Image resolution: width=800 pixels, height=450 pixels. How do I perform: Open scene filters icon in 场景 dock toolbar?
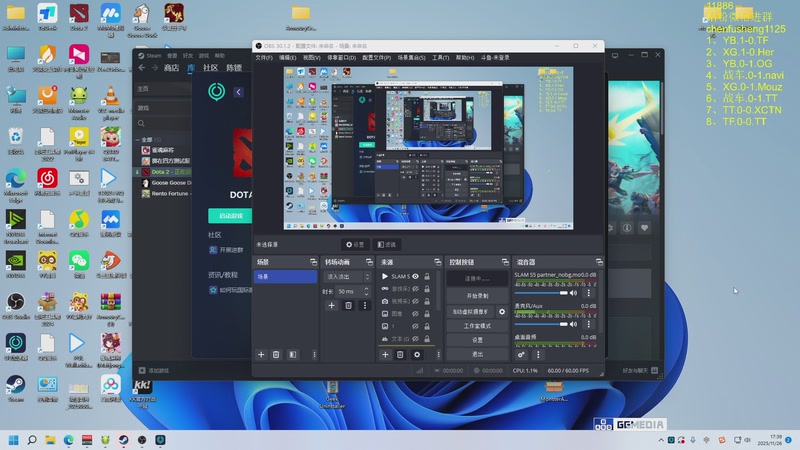[x=293, y=355]
